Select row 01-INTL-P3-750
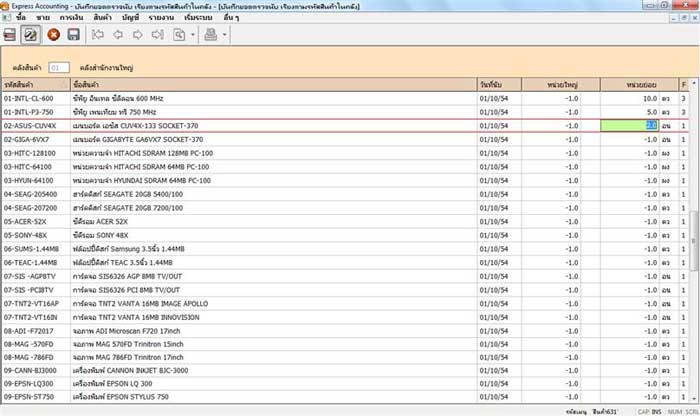The width and height of the screenshot is (700, 416). tap(345, 112)
